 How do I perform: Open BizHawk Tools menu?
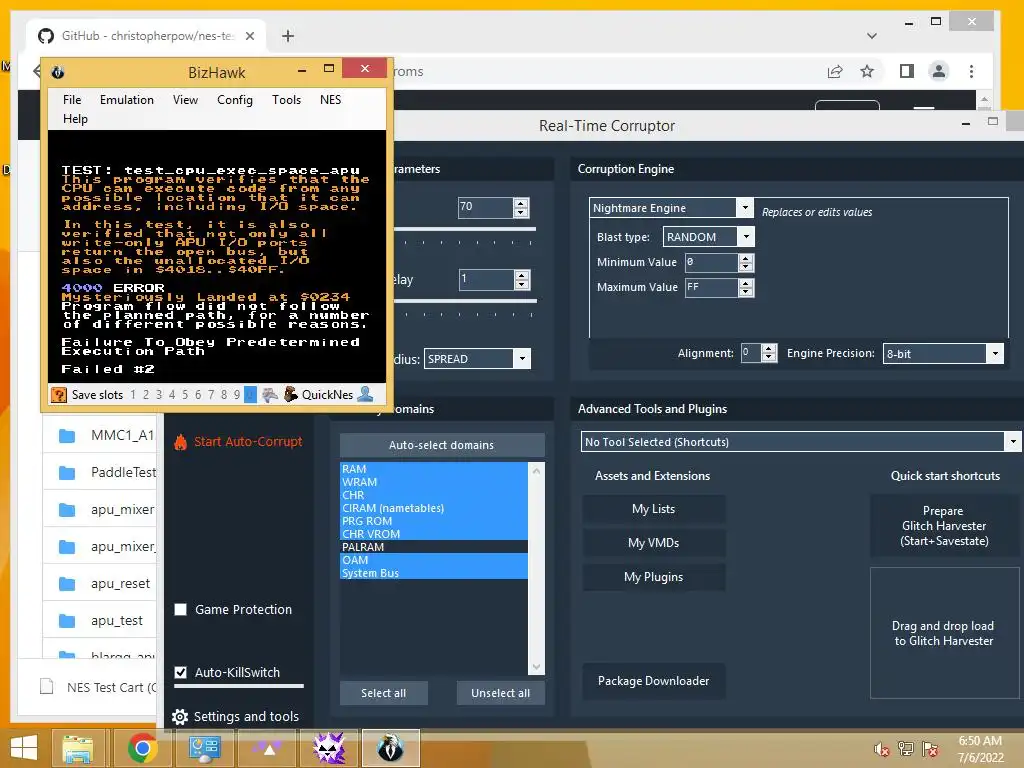click(x=286, y=100)
